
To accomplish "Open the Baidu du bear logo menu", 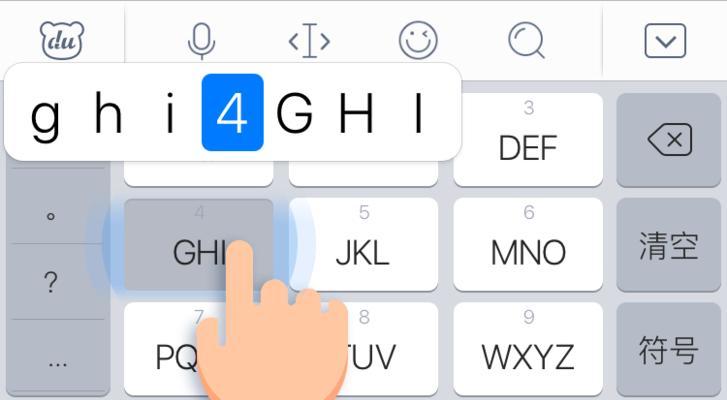I will (62, 40).
